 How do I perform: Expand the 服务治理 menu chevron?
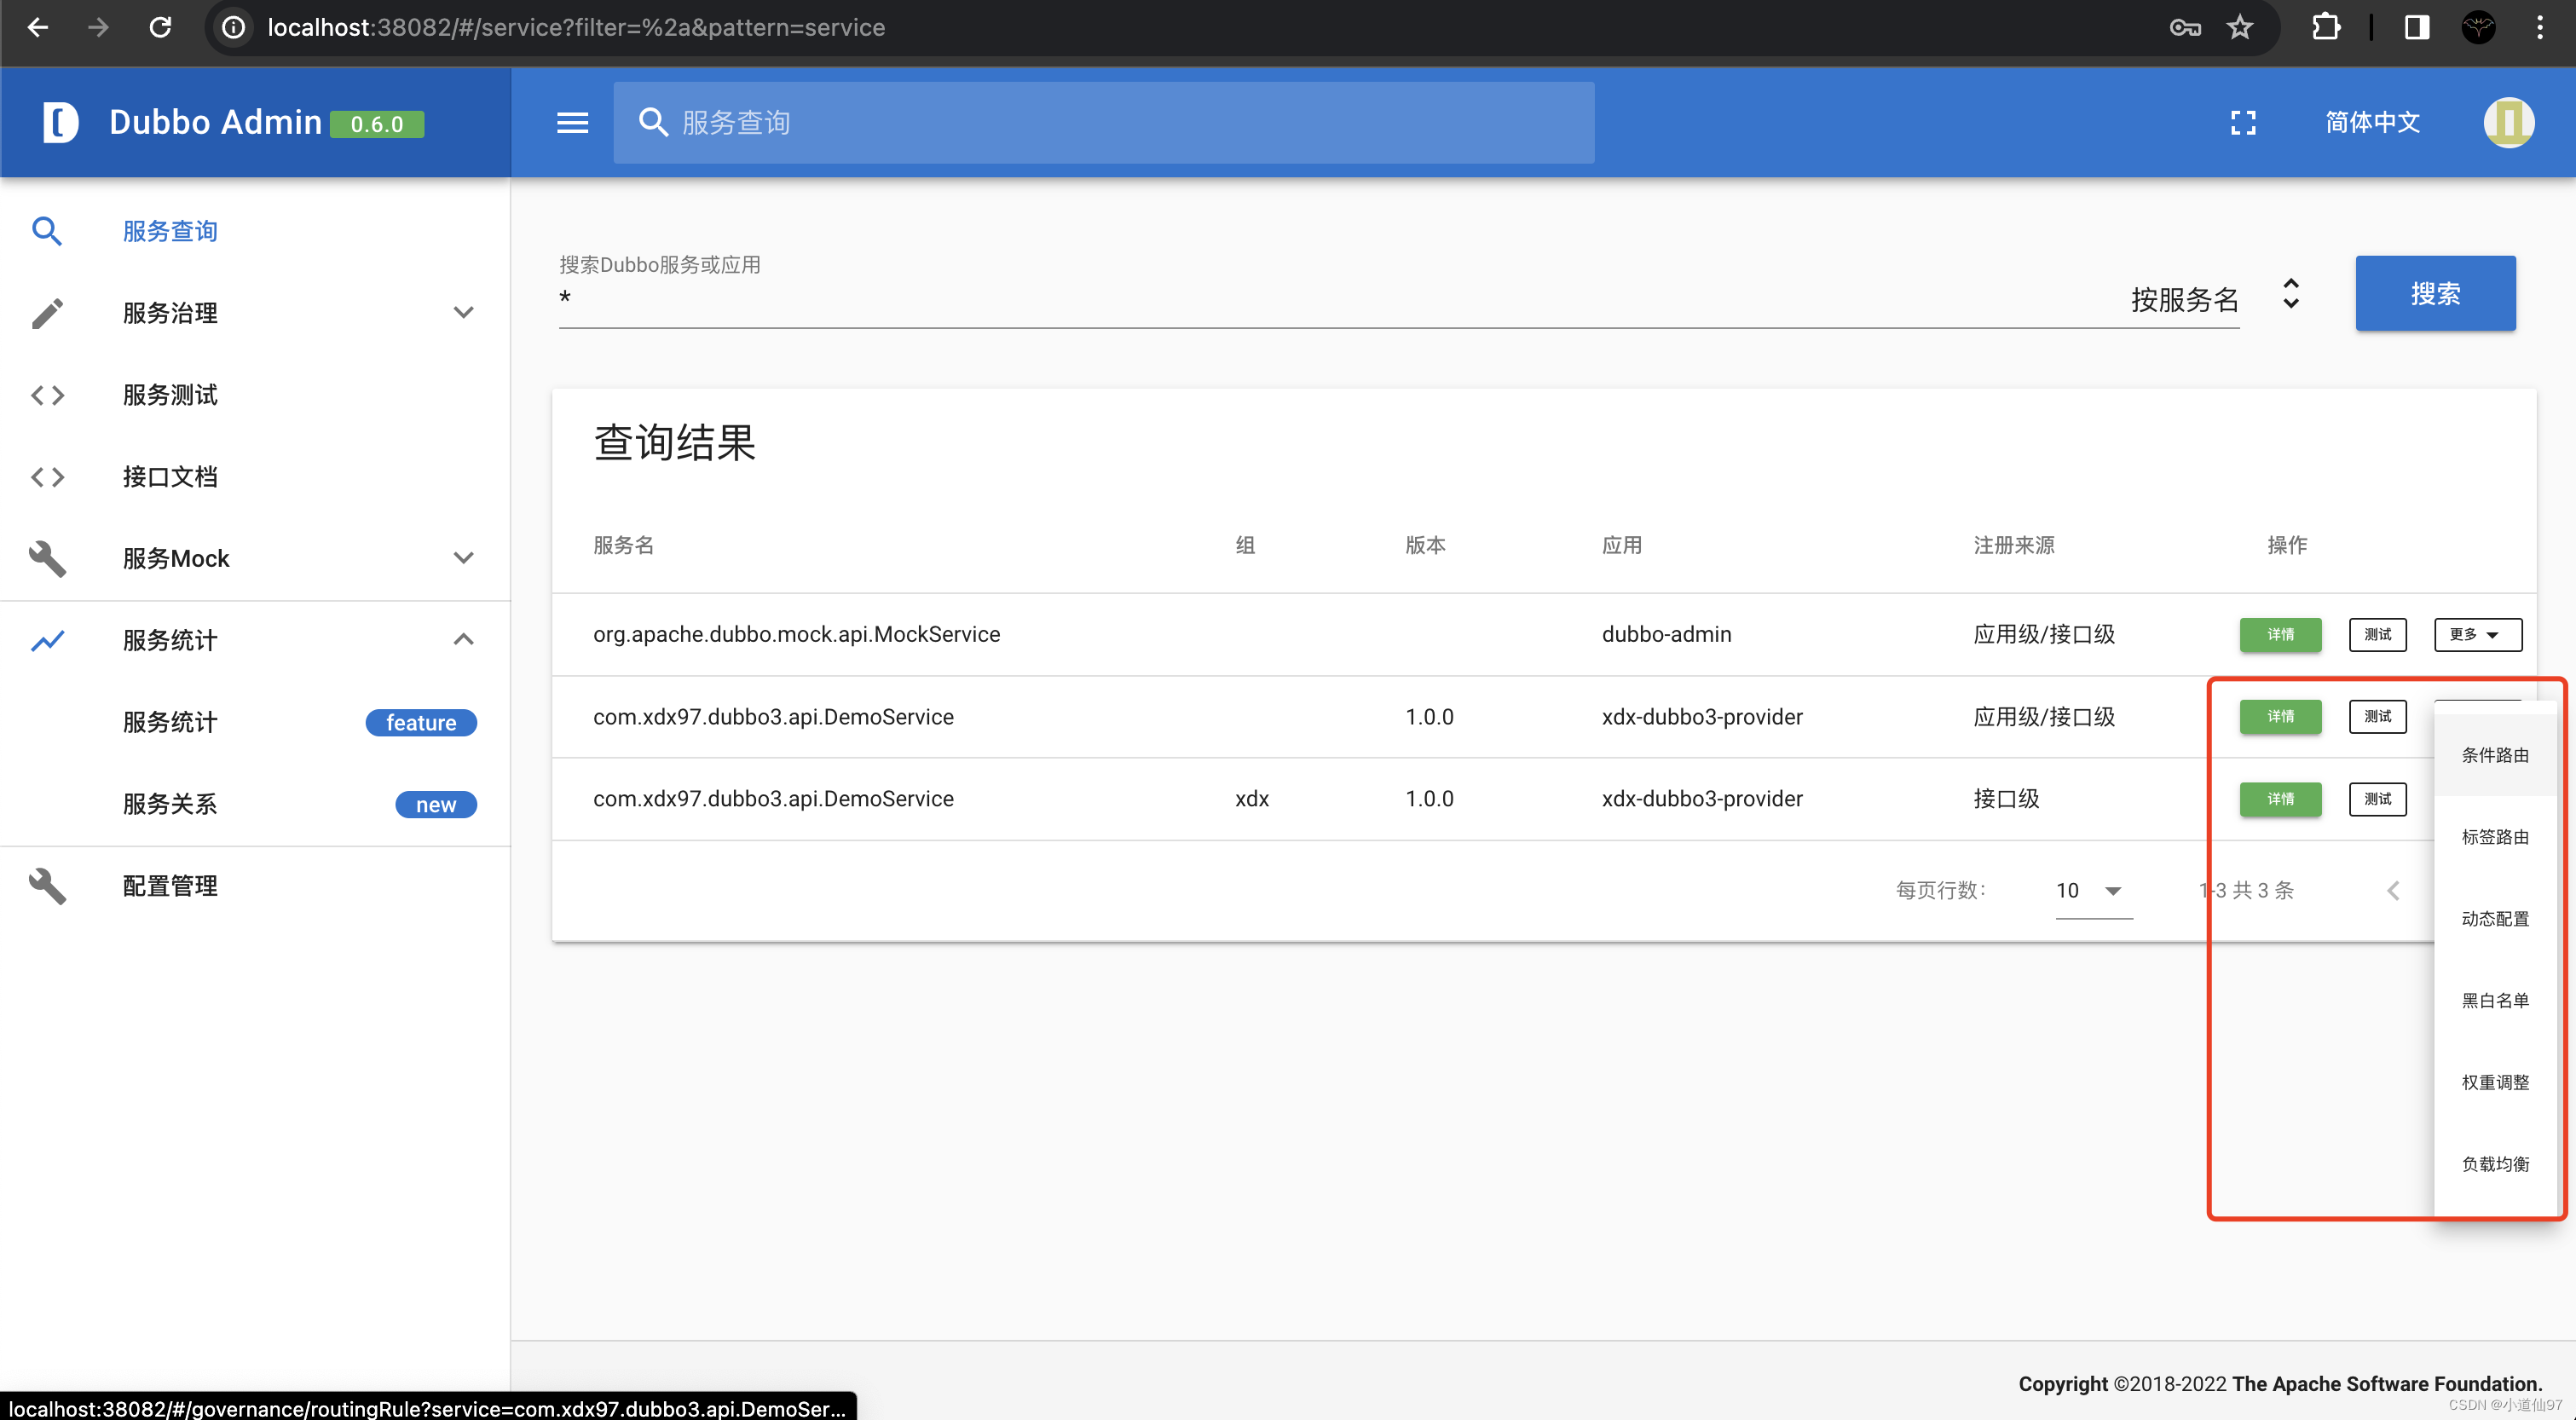[463, 312]
